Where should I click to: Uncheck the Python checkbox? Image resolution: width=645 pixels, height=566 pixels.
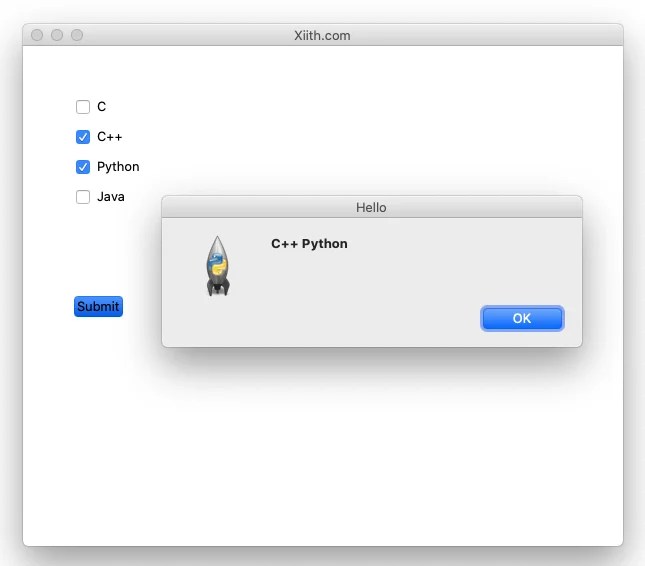pyautogui.click(x=83, y=167)
